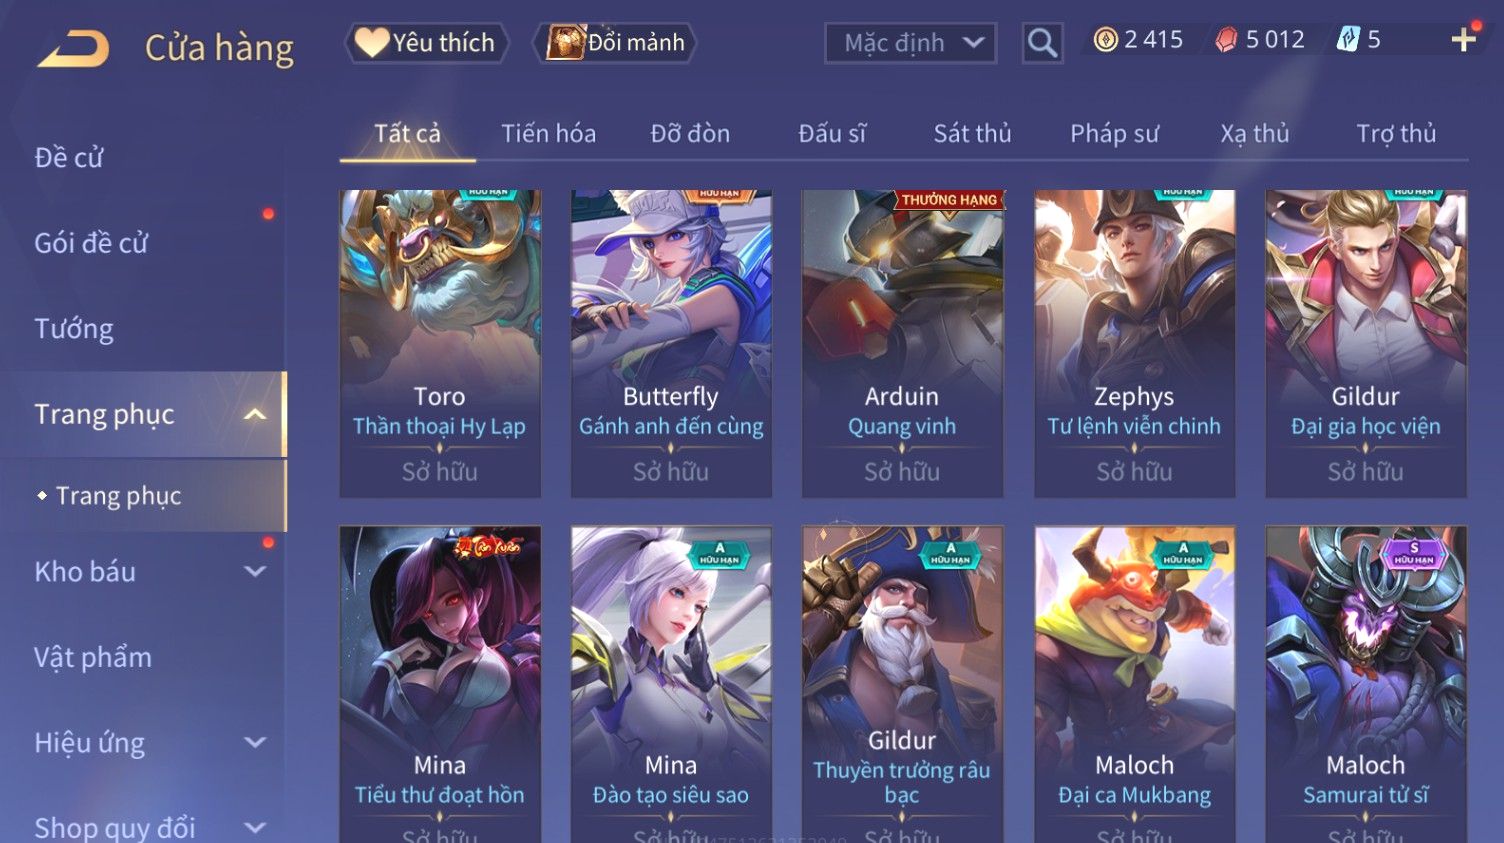Tap the back arrow icon
The image size is (1504, 843).
click(73, 48)
